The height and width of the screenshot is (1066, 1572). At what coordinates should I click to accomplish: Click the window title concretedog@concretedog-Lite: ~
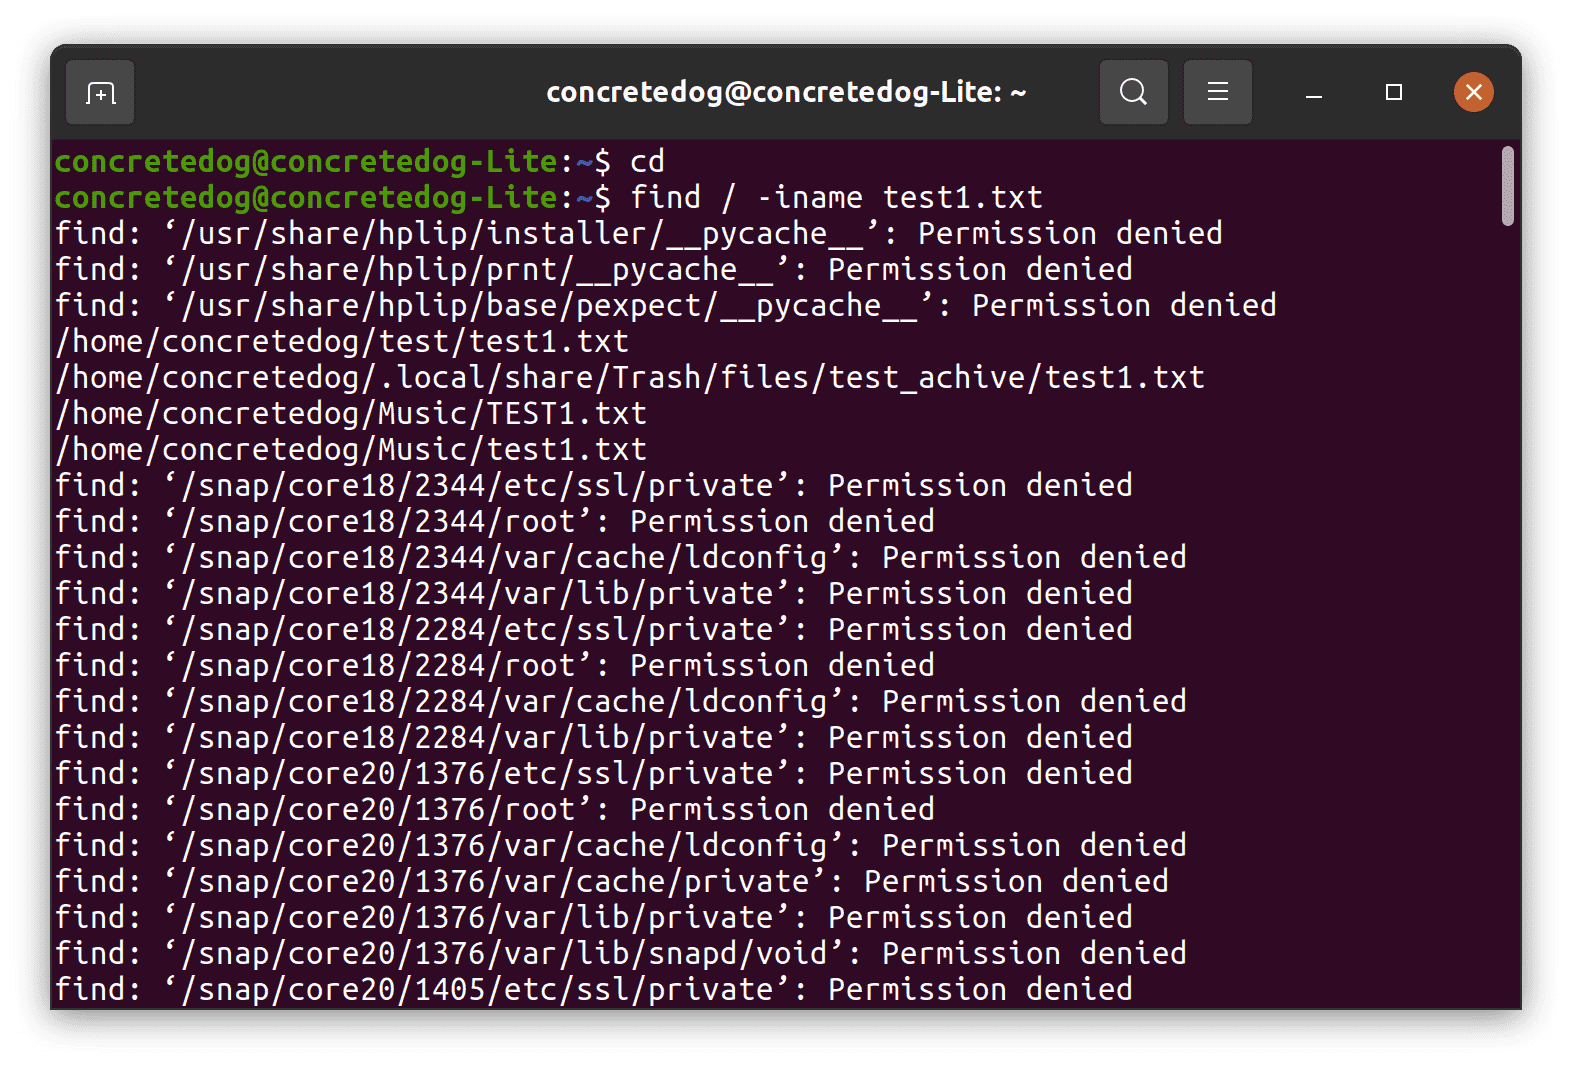pos(786,92)
